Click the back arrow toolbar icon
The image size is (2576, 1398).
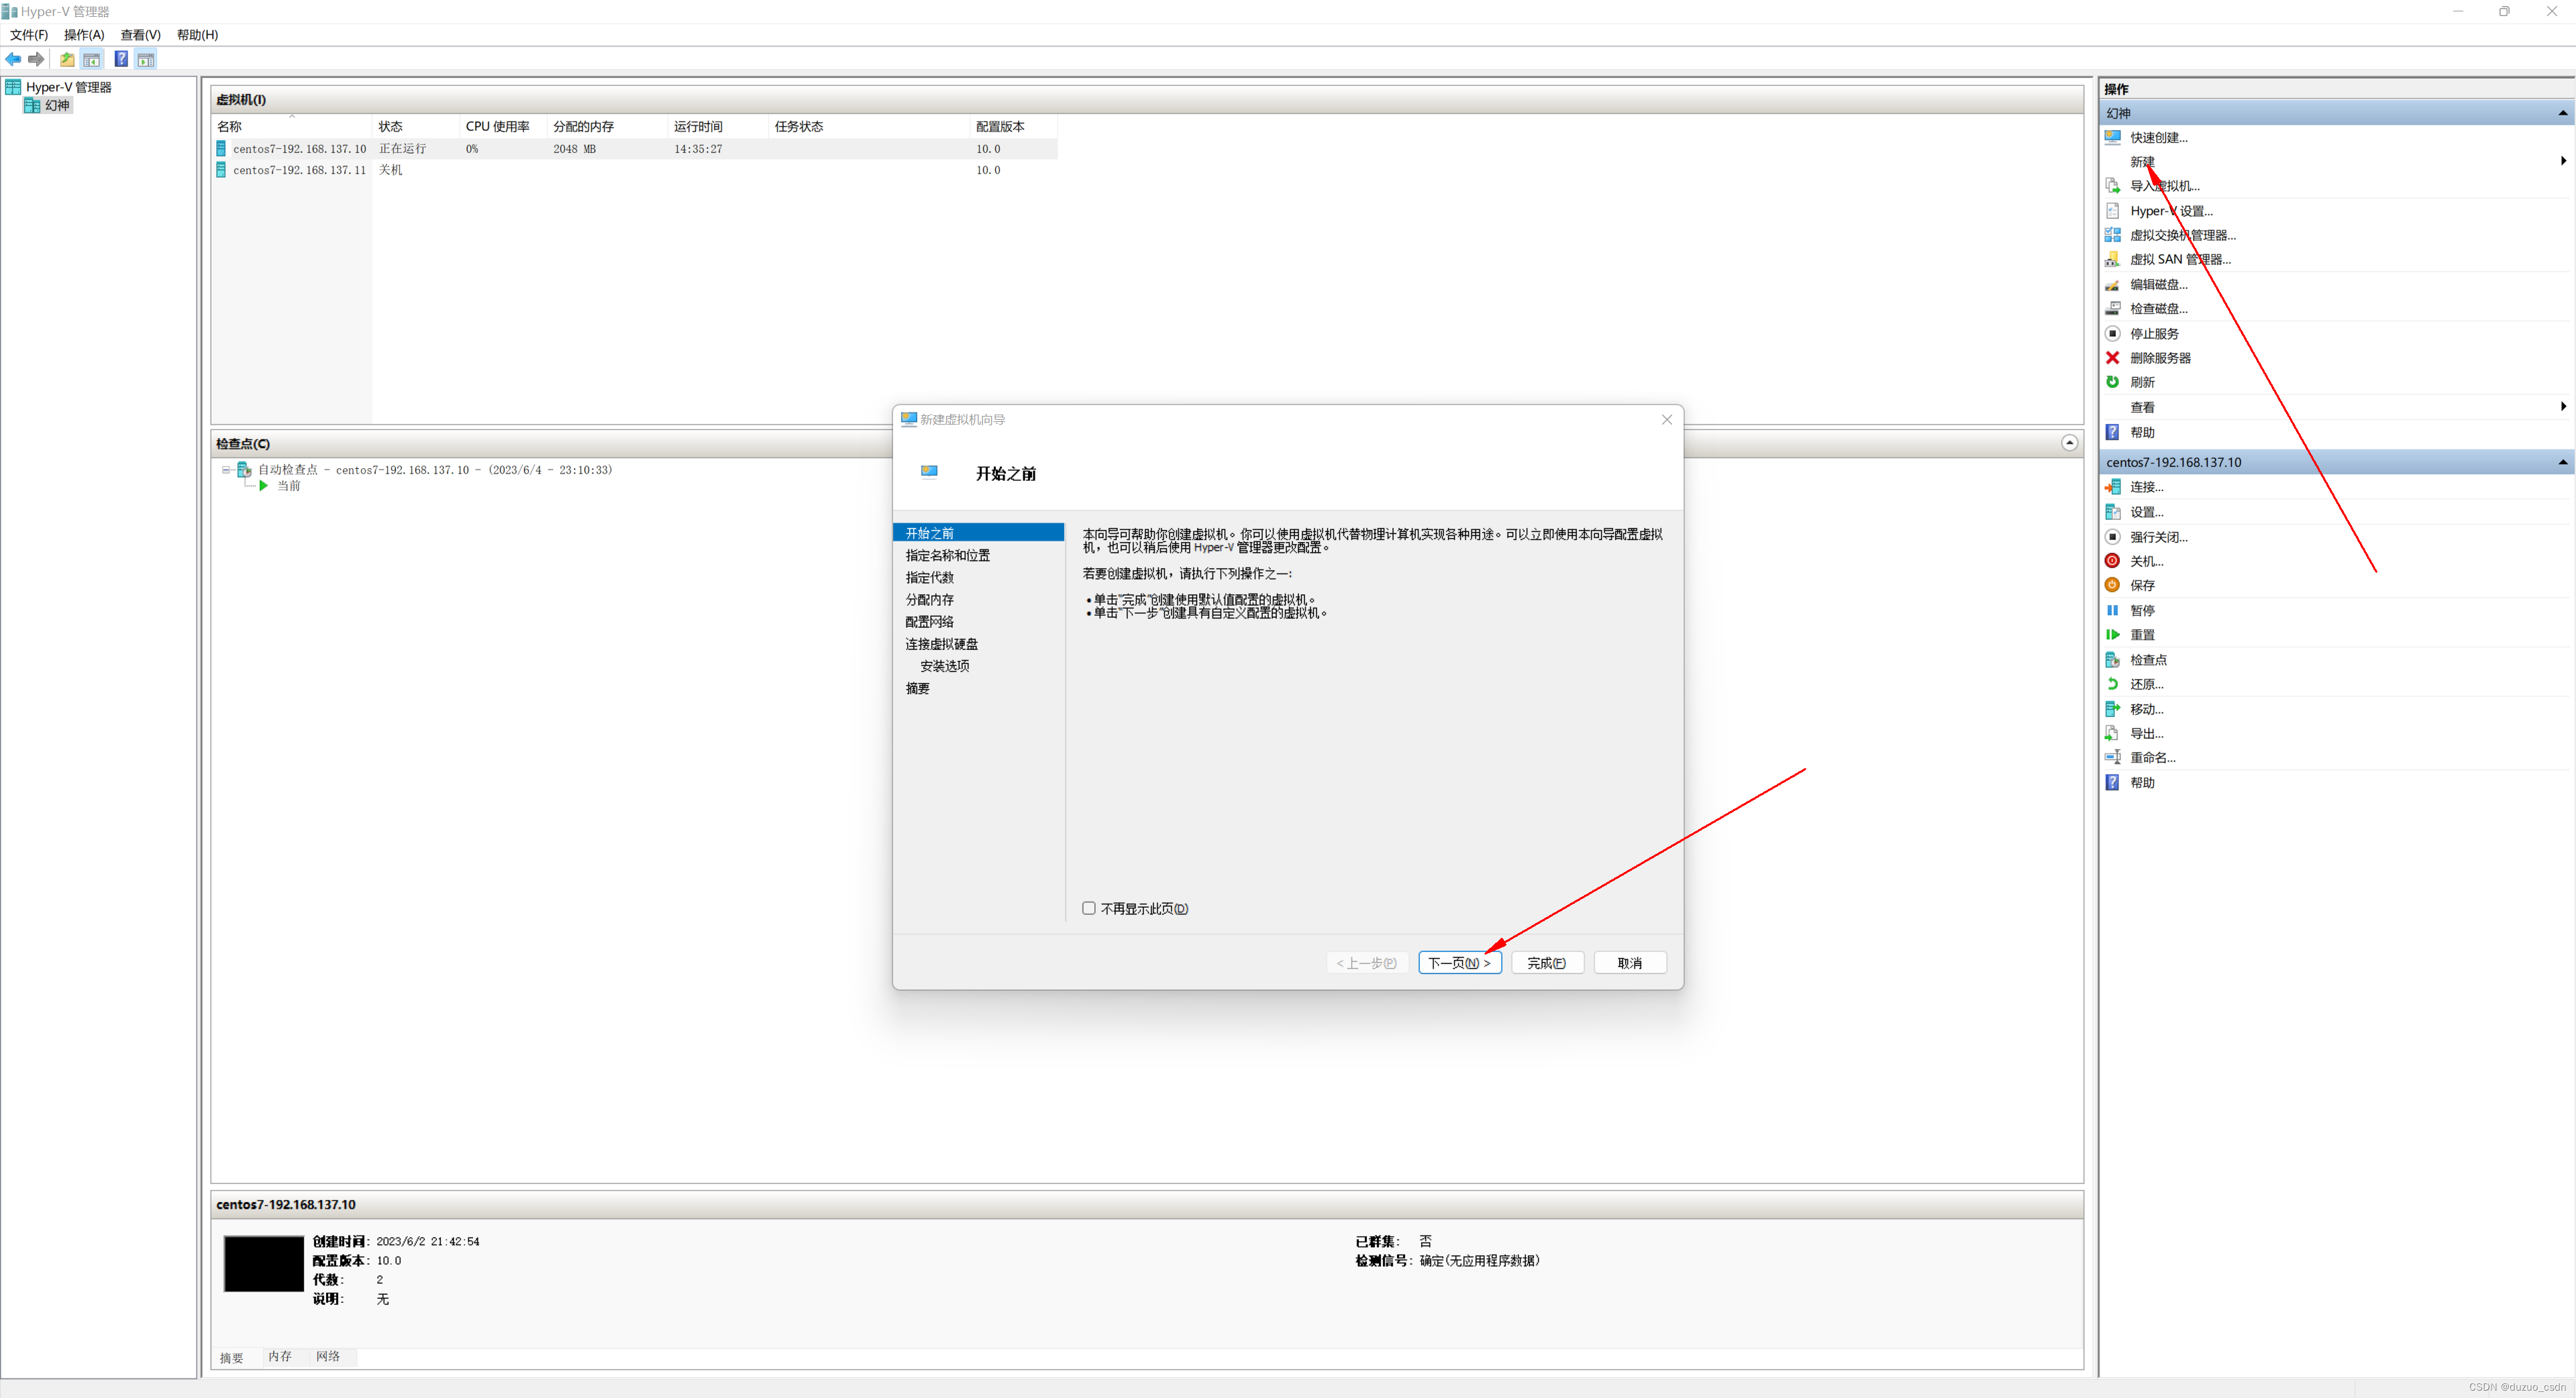(13, 59)
